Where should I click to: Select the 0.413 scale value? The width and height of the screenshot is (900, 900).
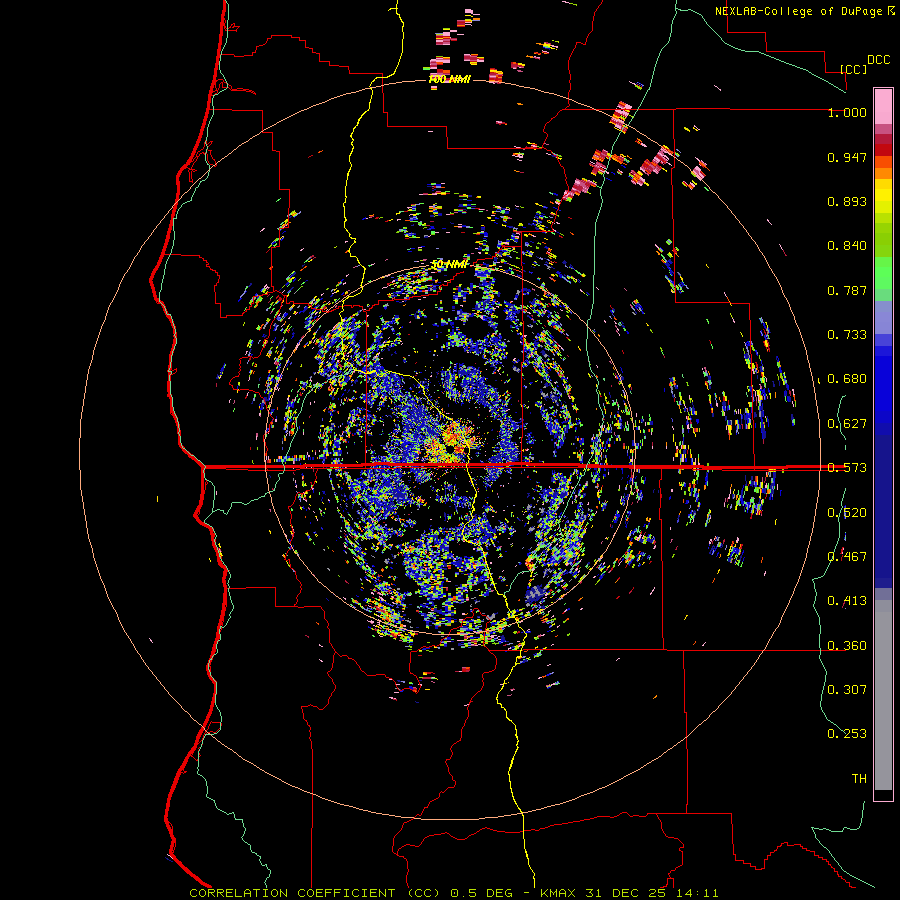pyautogui.click(x=847, y=601)
